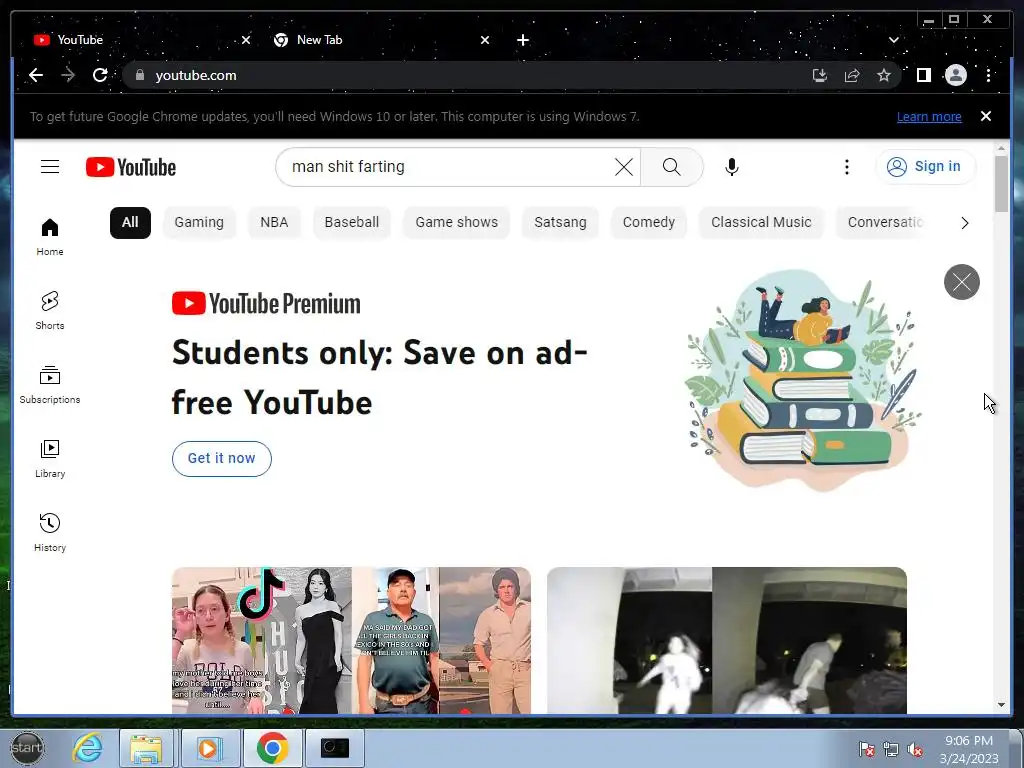Share this page icon

coord(852,75)
